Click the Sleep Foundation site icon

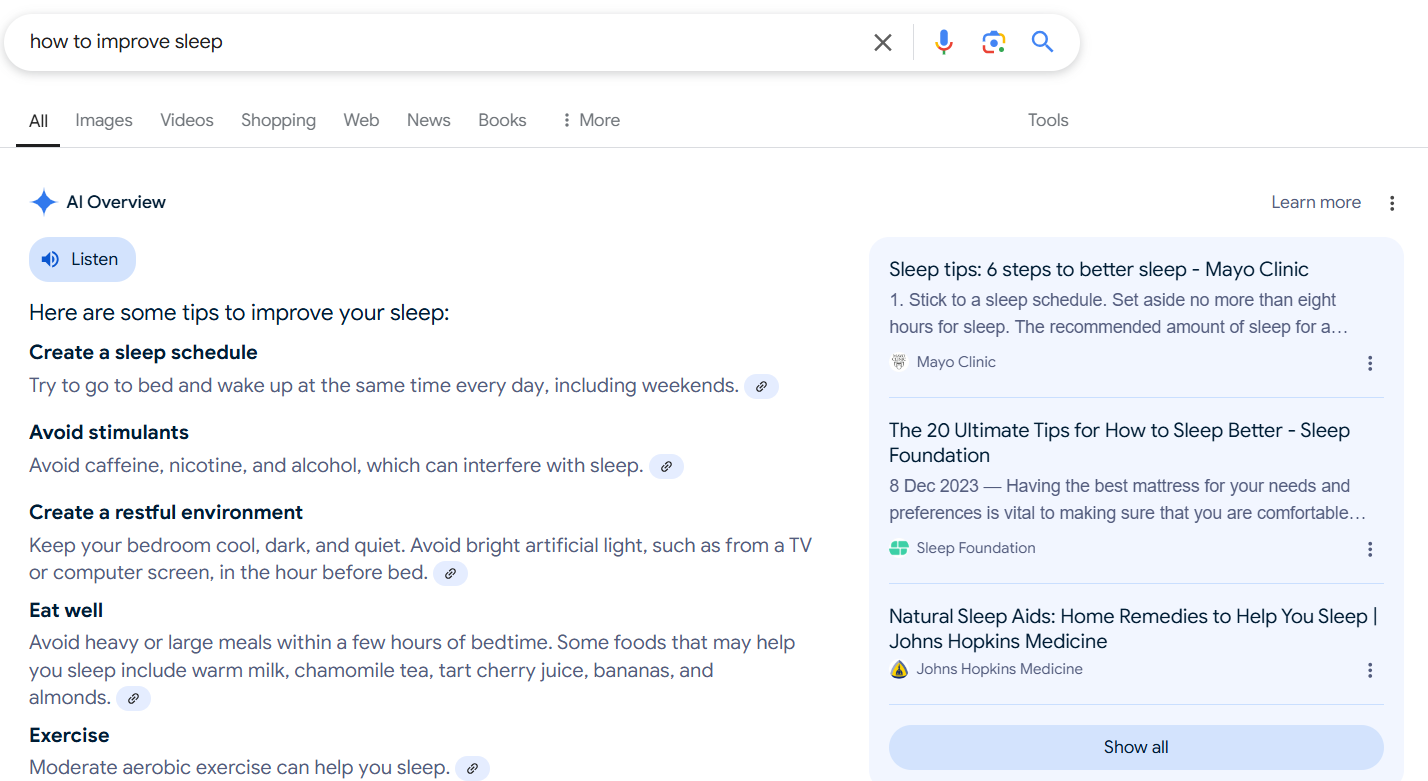tap(899, 548)
